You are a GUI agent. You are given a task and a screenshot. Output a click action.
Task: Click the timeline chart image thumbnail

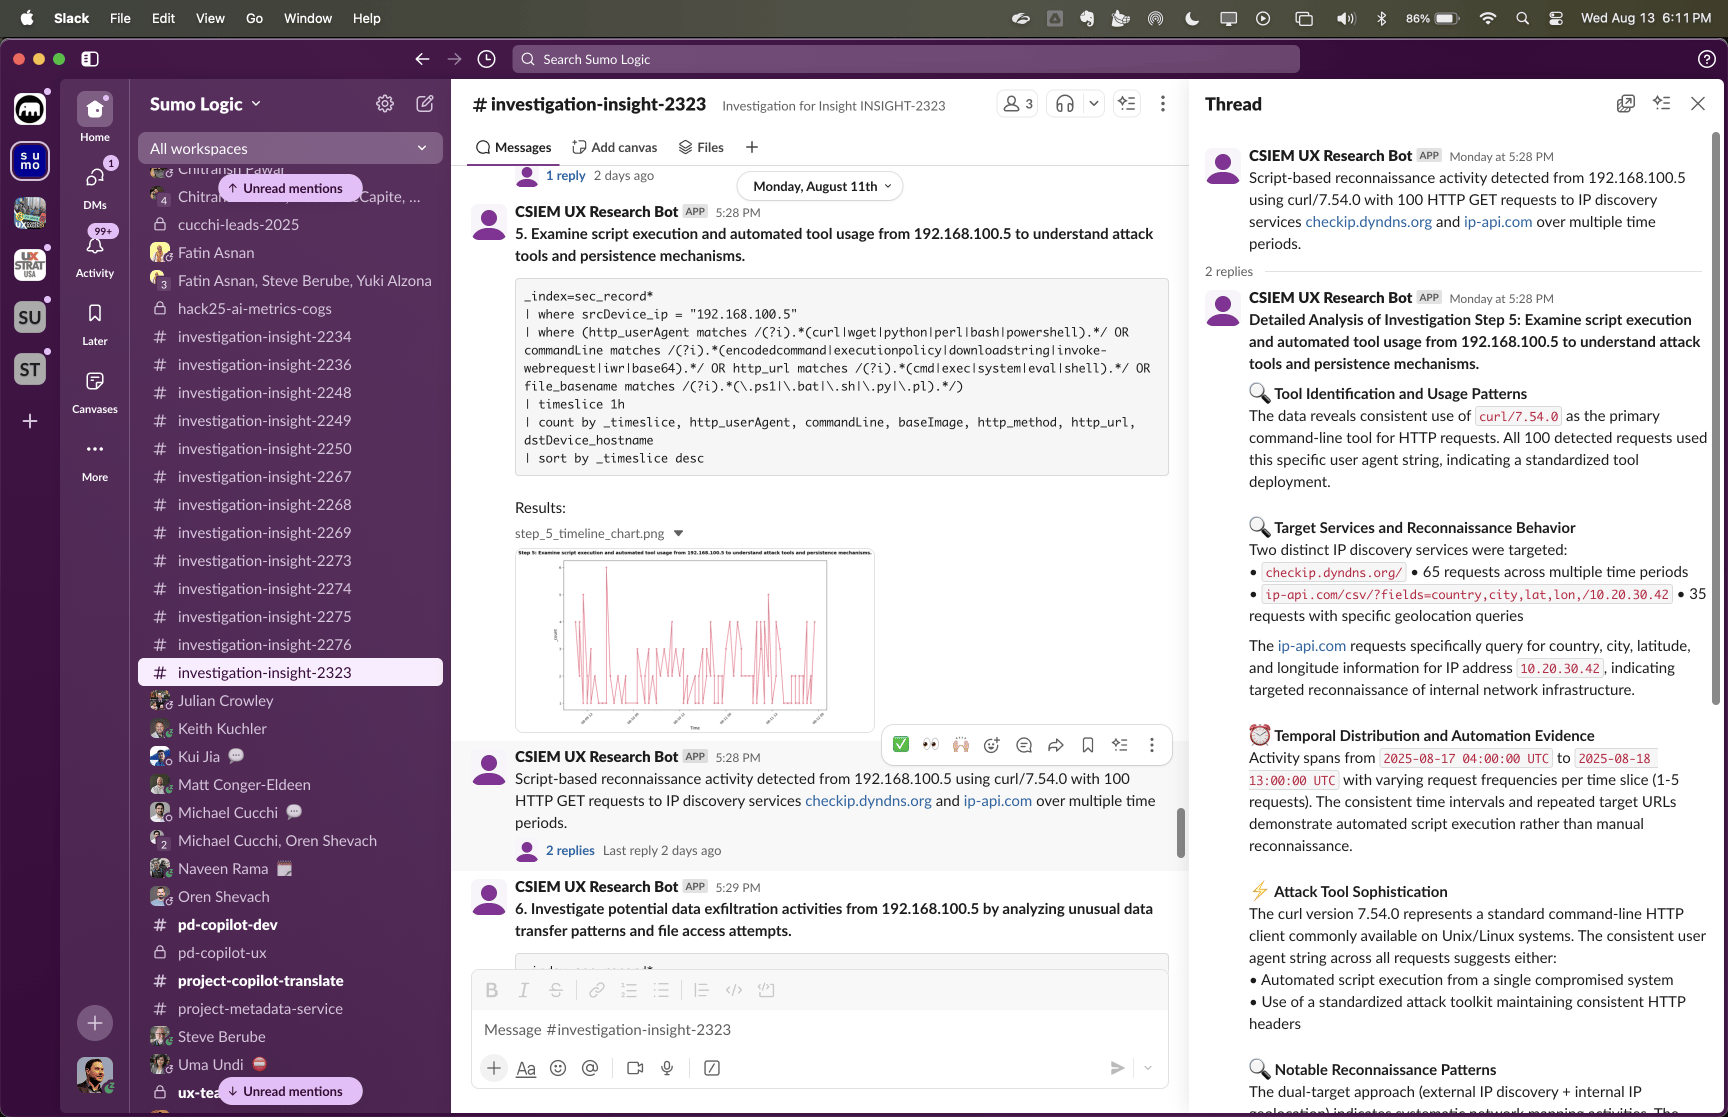click(694, 640)
